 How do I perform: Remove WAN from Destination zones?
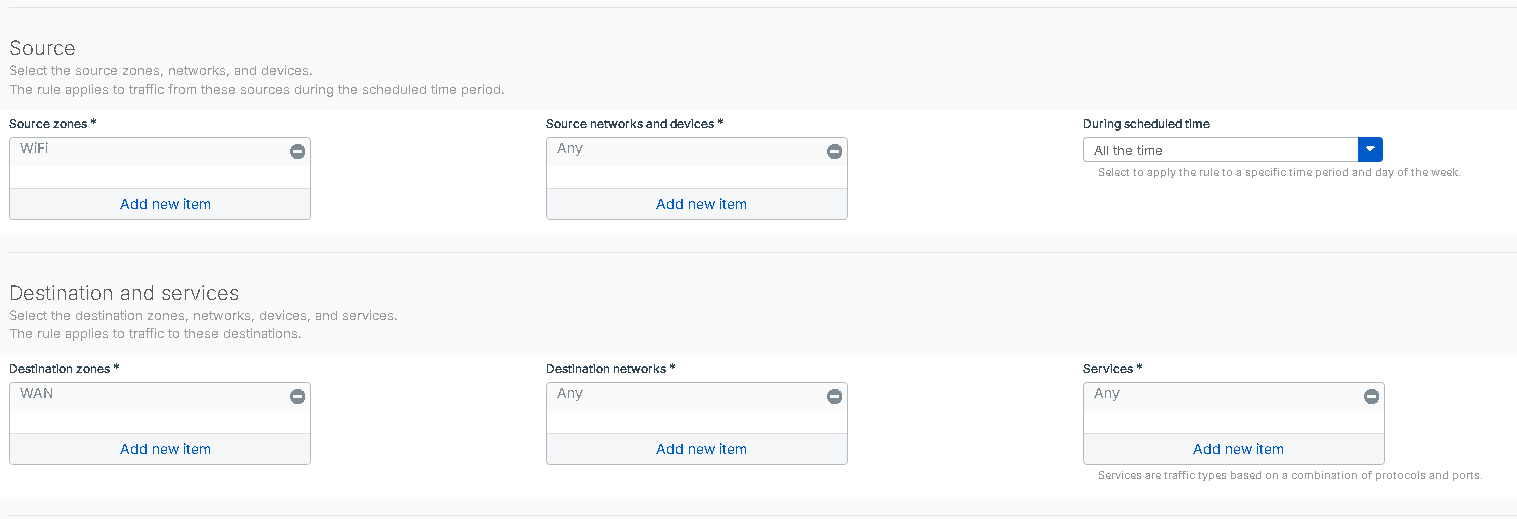pos(297,397)
